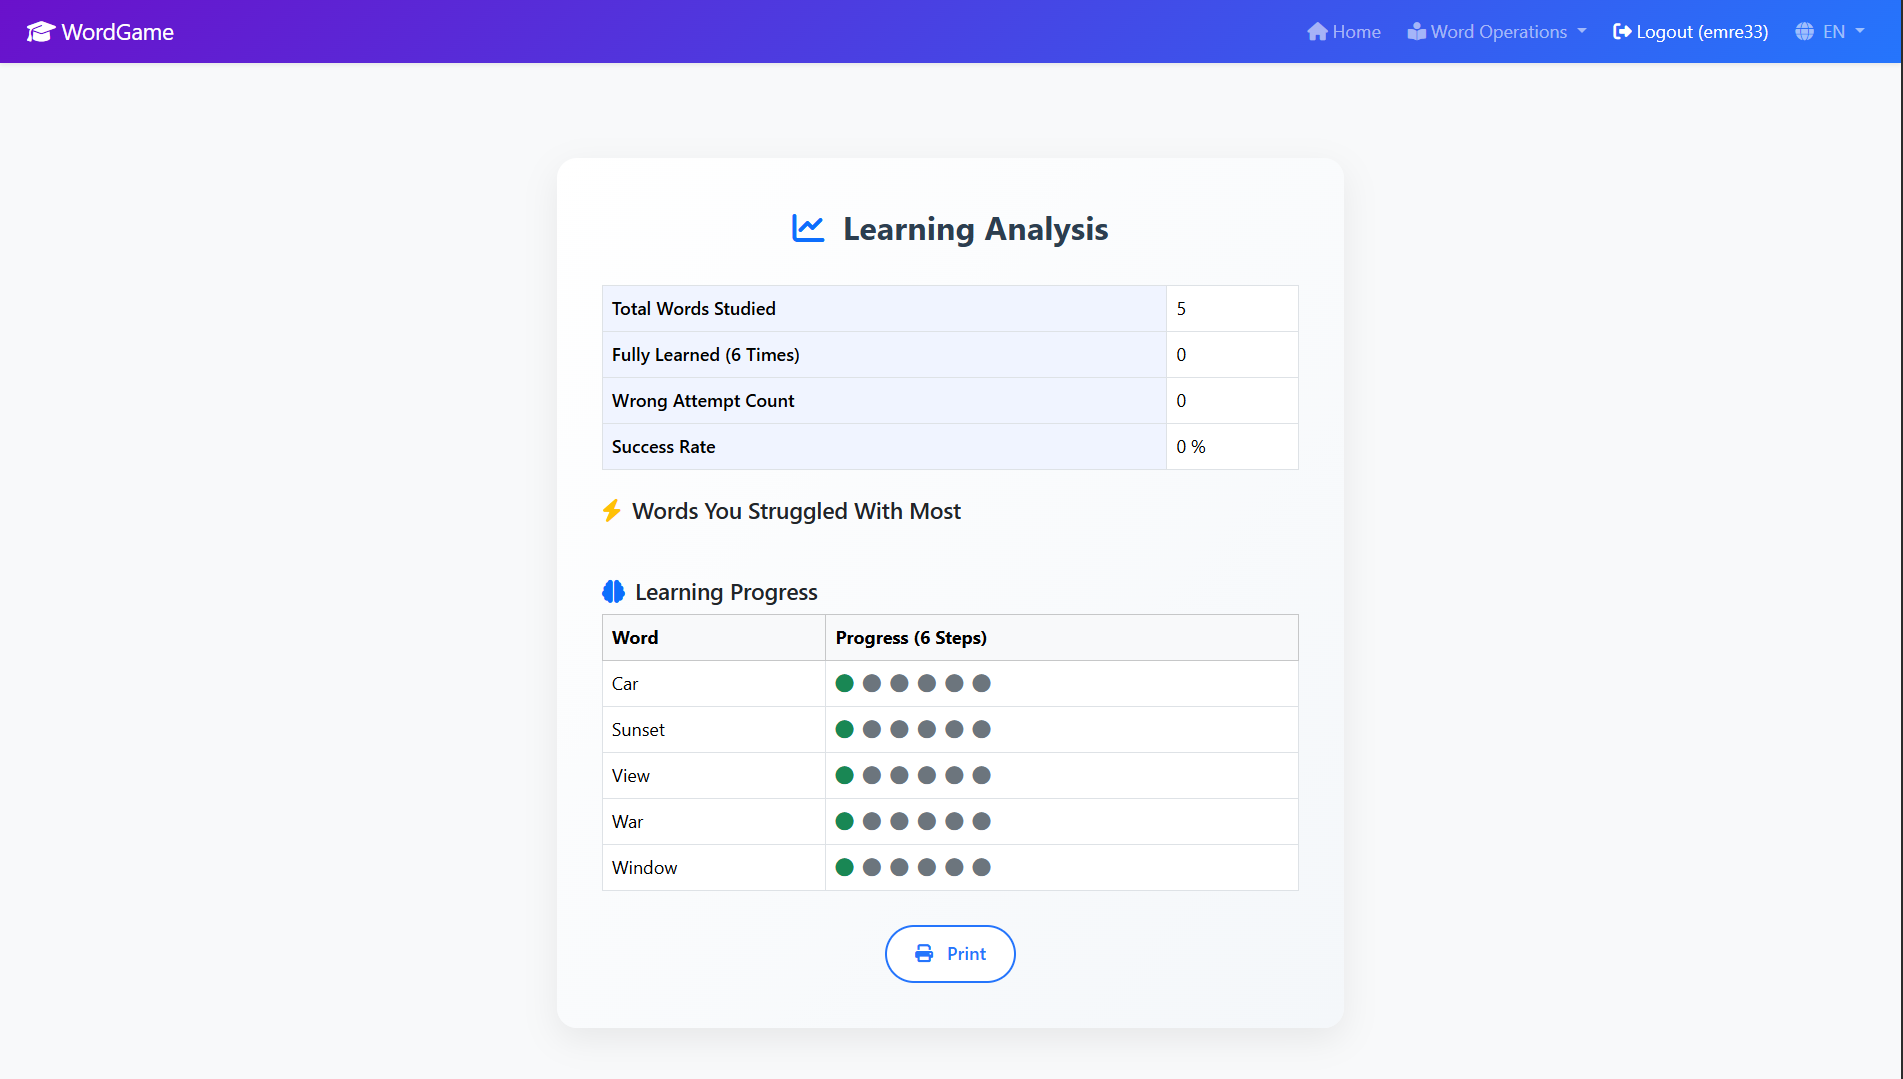Screen dimensions: 1903x1079
Task: Click the last gray progress dot for Window
Action: pyautogui.click(x=981, y=867)
